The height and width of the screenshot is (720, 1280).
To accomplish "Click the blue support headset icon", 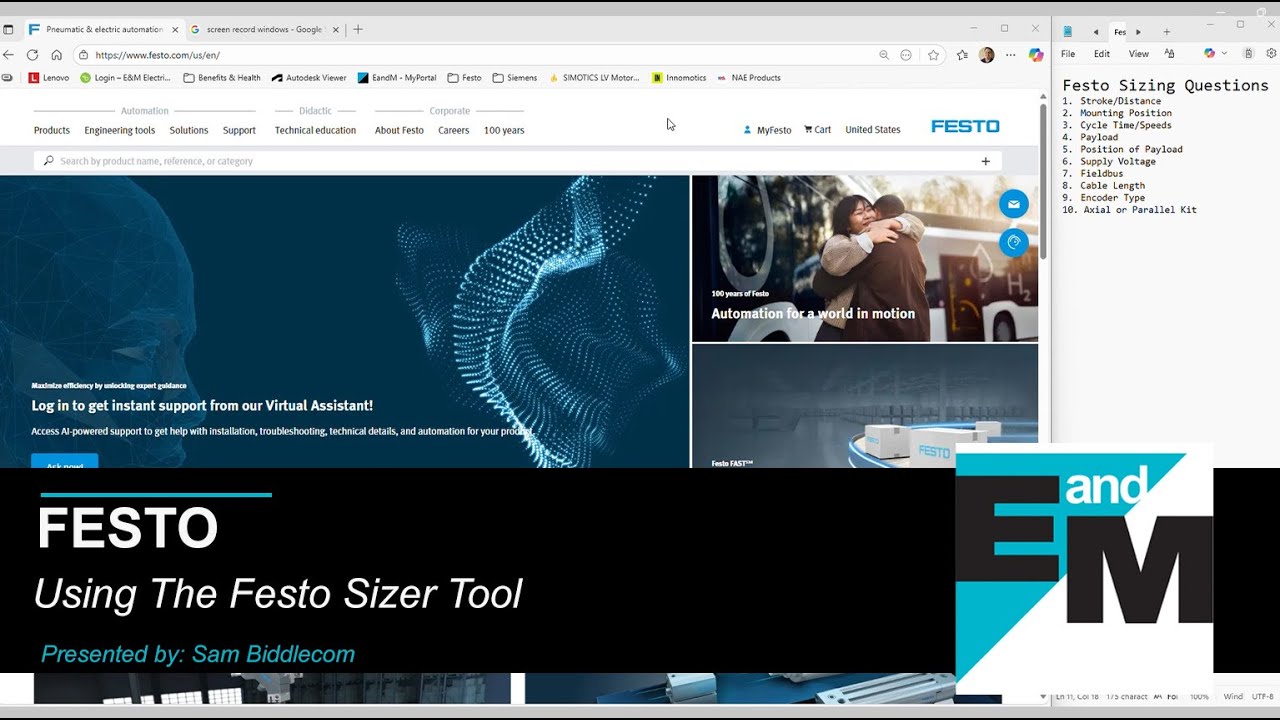I will point(1013,242).
